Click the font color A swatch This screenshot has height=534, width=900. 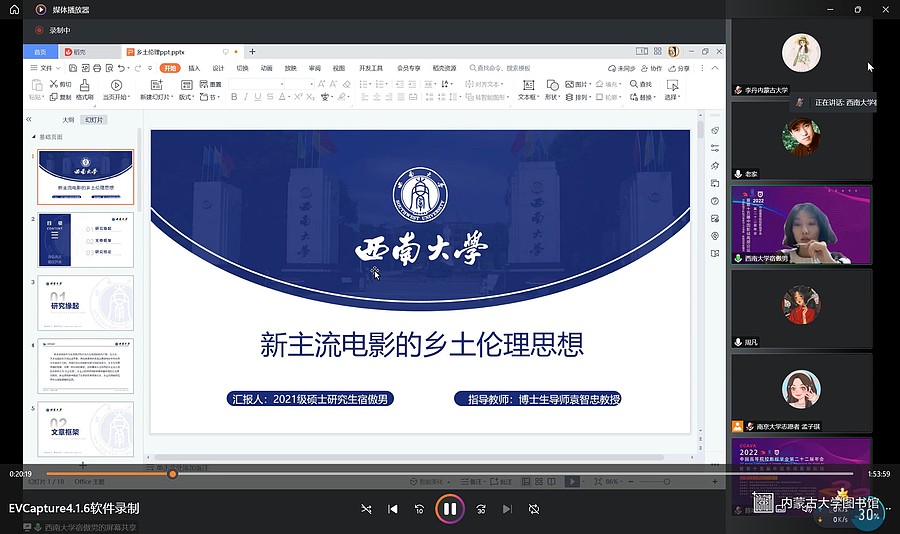pos(282,97)
